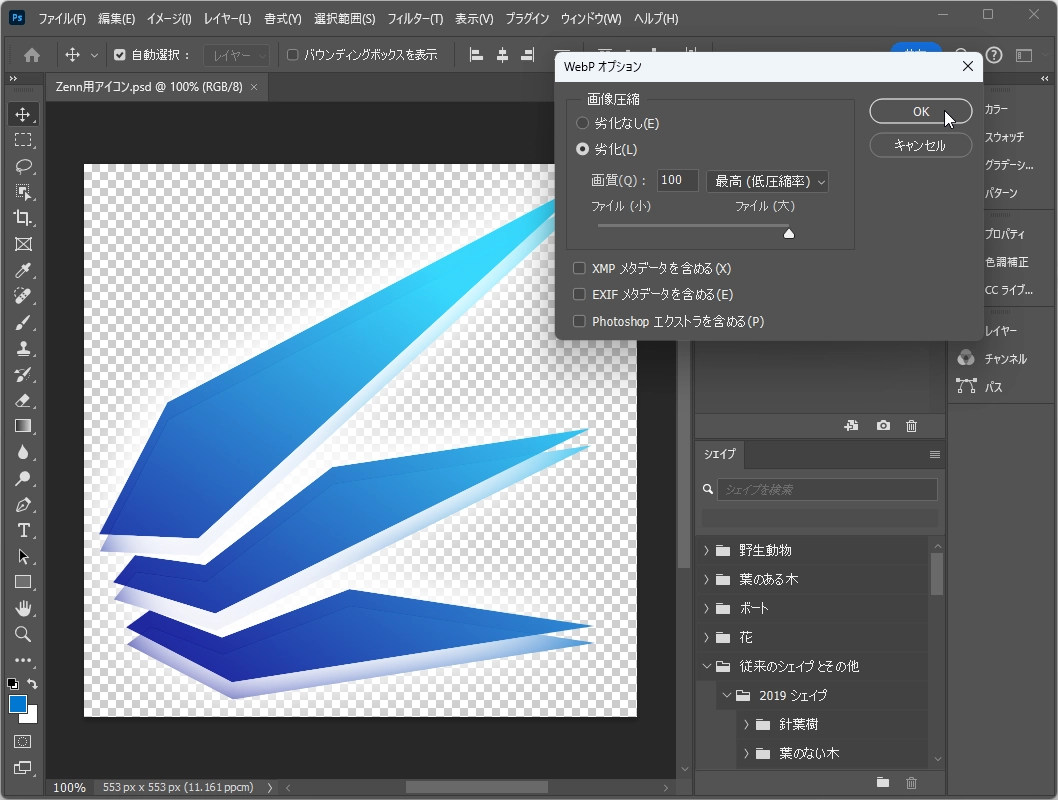This screenshot has width=1058, height=800.
Task: Select the Horizontal Type tool
Action: pyautogui.click(x=23, y=531)
